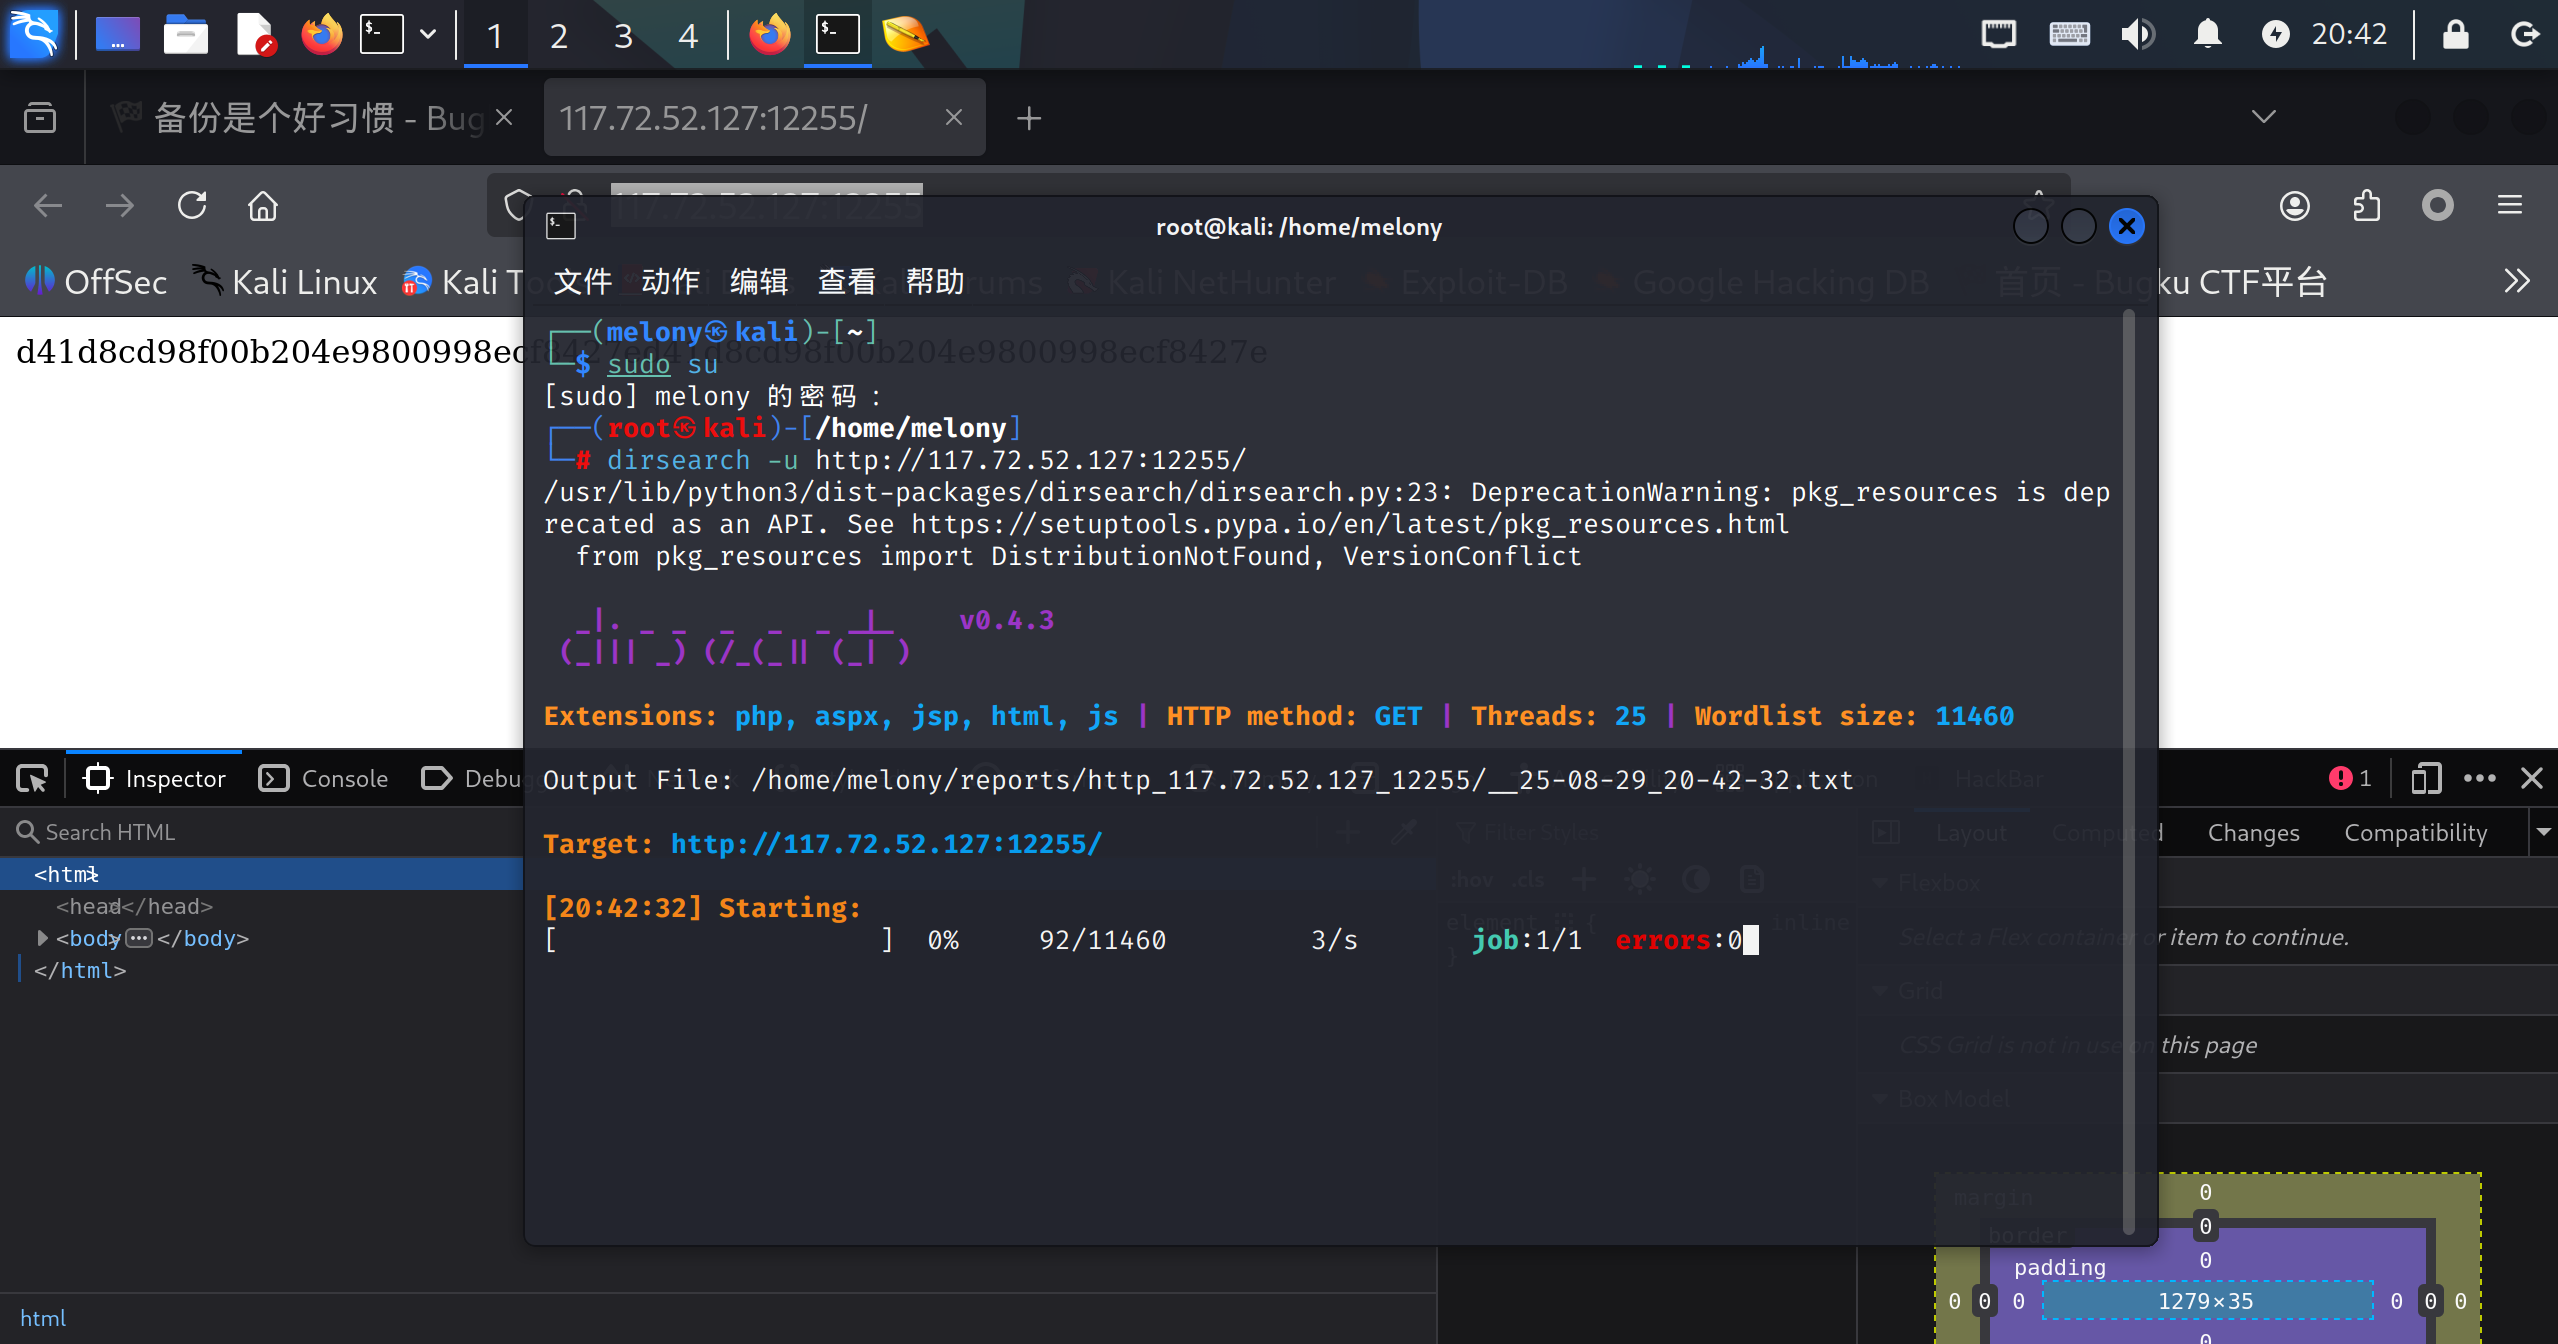Open a new browser tab
This screenshot has height=1344, width=2558.
pos(1028,119)
